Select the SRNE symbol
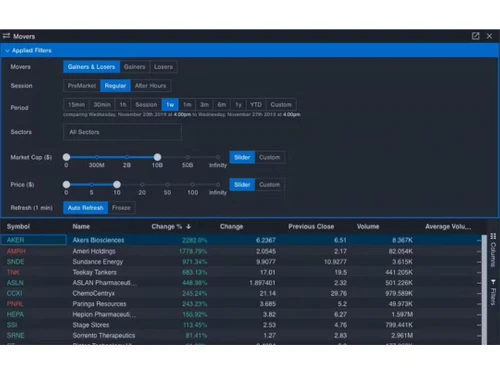This screenshot has width=500, height=375. [x=16, y=335]
